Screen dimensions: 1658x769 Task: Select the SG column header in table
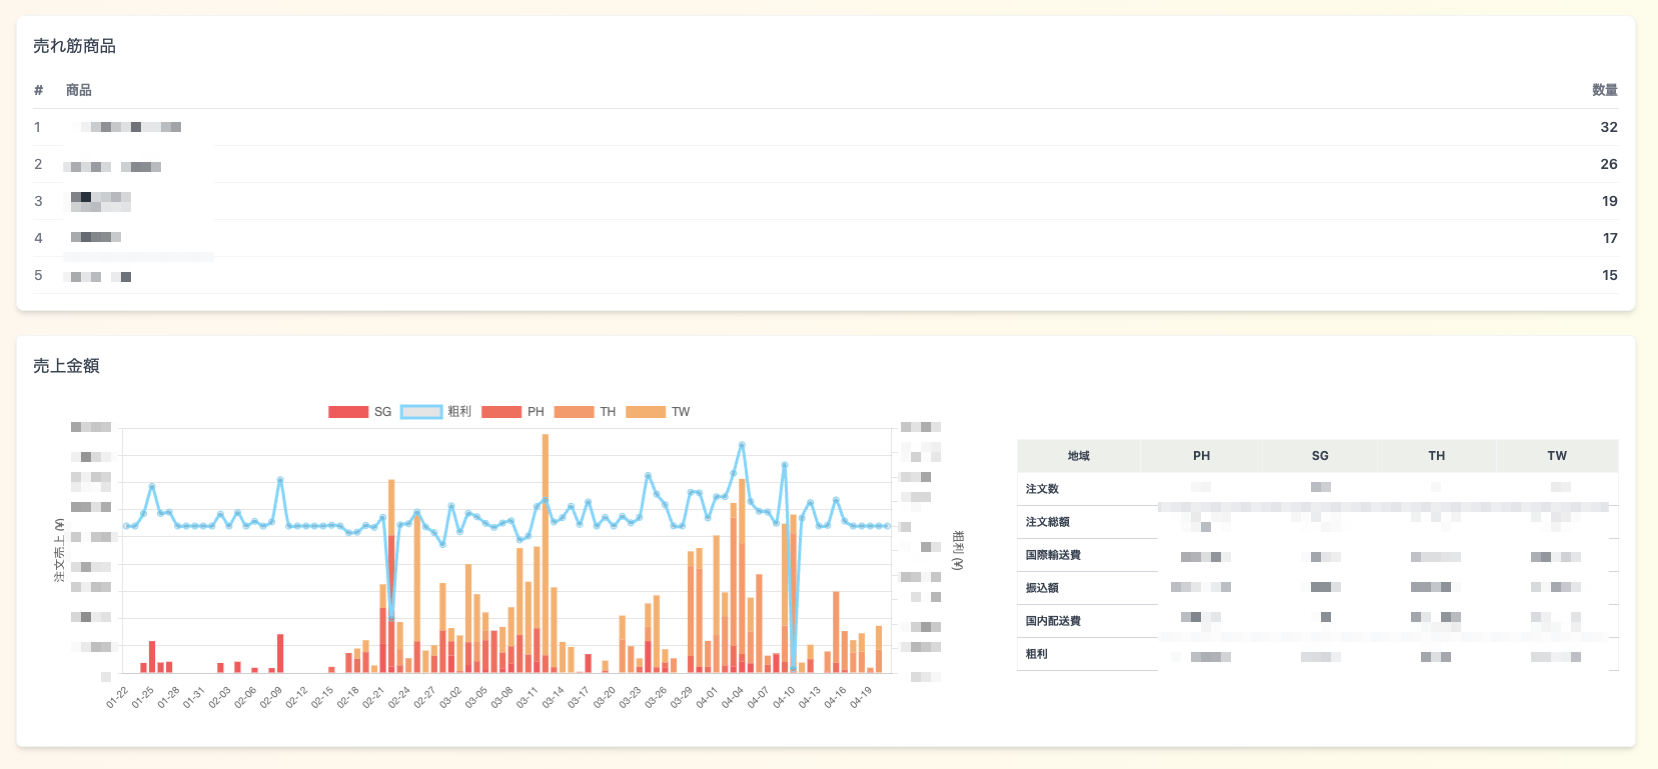[1320, 456]
